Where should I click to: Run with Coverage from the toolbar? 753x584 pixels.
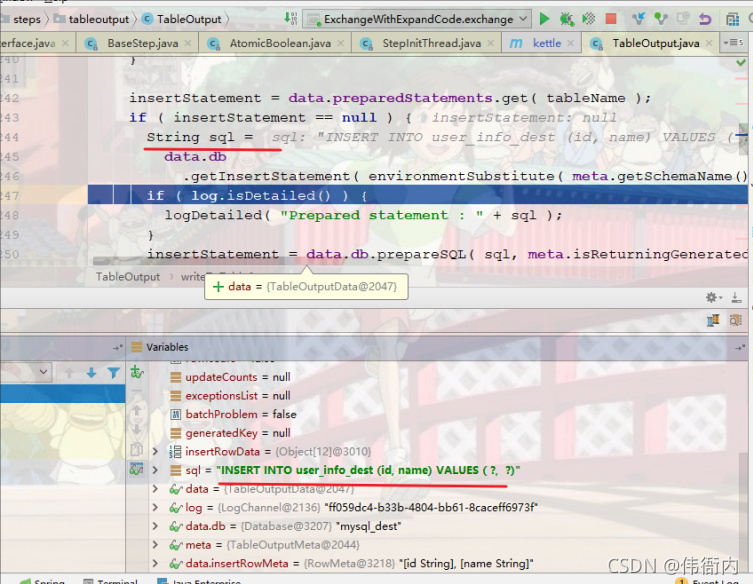click(588, 19)
